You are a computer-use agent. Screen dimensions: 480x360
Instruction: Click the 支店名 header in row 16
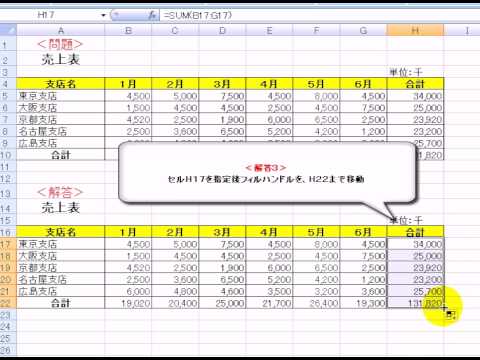pos(61,232)
